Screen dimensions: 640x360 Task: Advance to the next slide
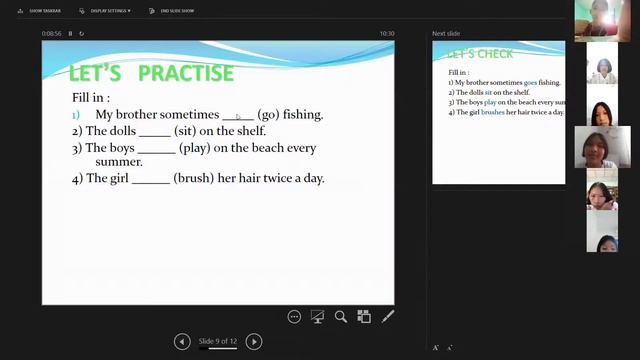click(x=254, y=342)
